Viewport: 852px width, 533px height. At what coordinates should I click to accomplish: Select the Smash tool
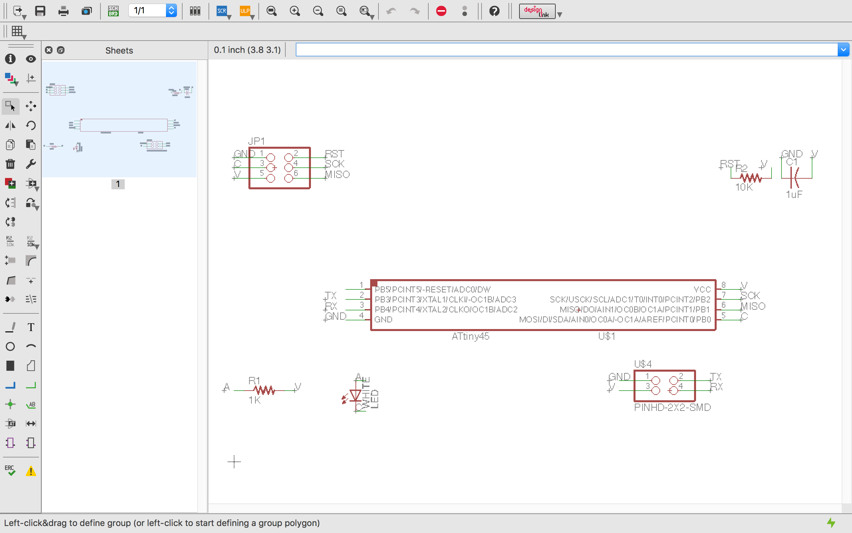pyautogui.click(x=10, y=261)
